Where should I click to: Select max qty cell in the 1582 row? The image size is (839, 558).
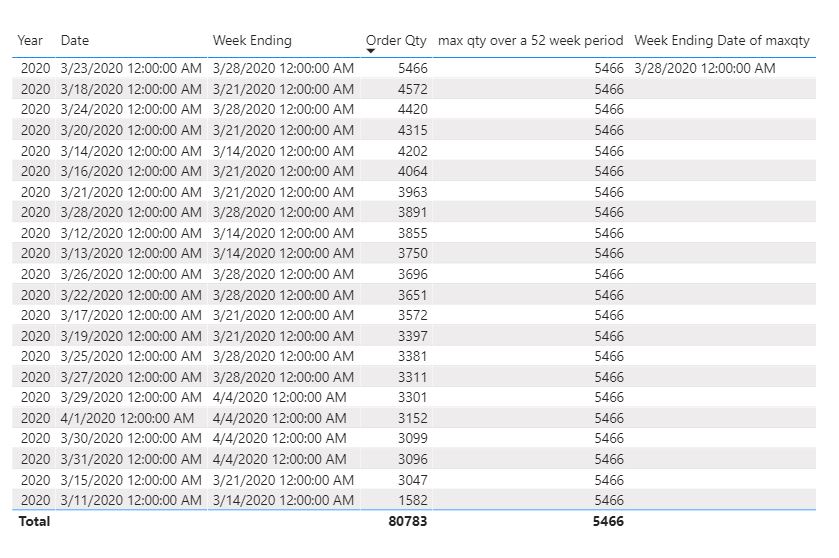pos(609,501)
